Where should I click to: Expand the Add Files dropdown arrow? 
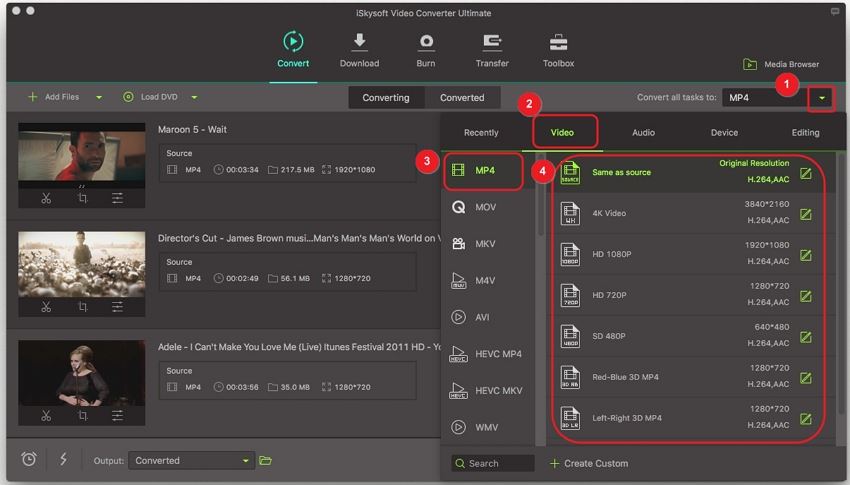[99, 98]
